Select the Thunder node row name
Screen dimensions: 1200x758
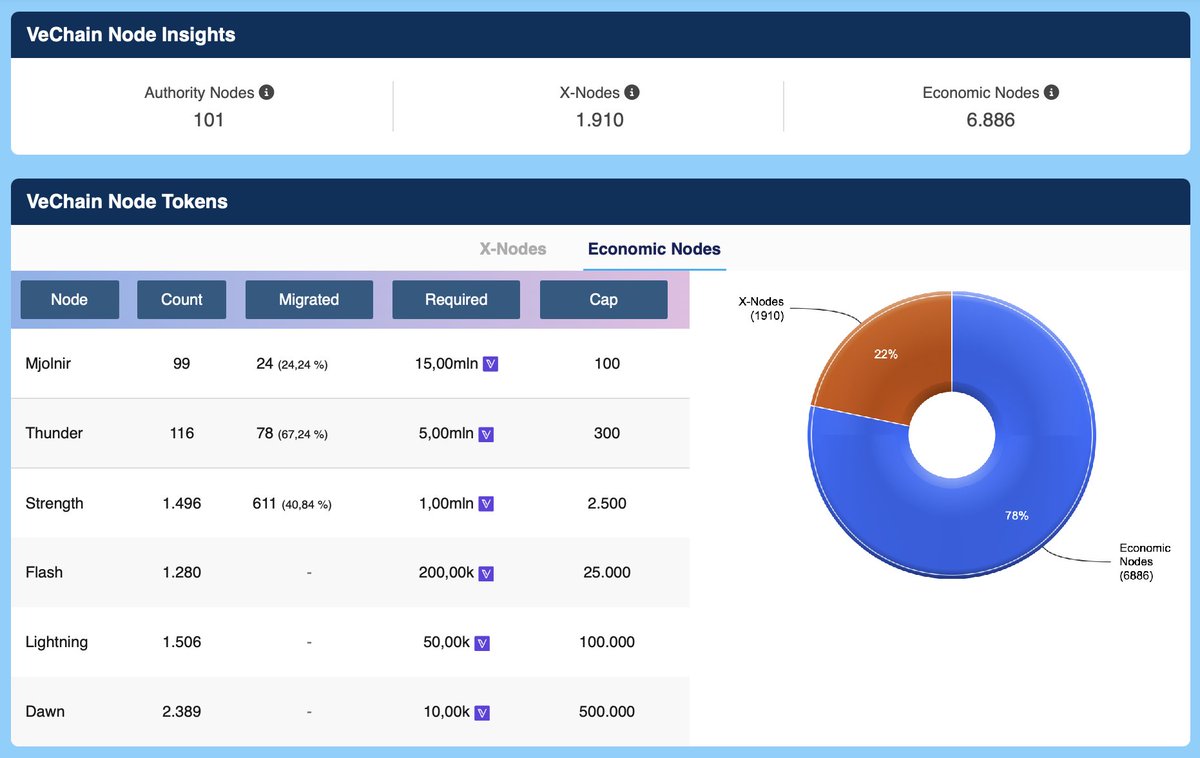[54, 433]
